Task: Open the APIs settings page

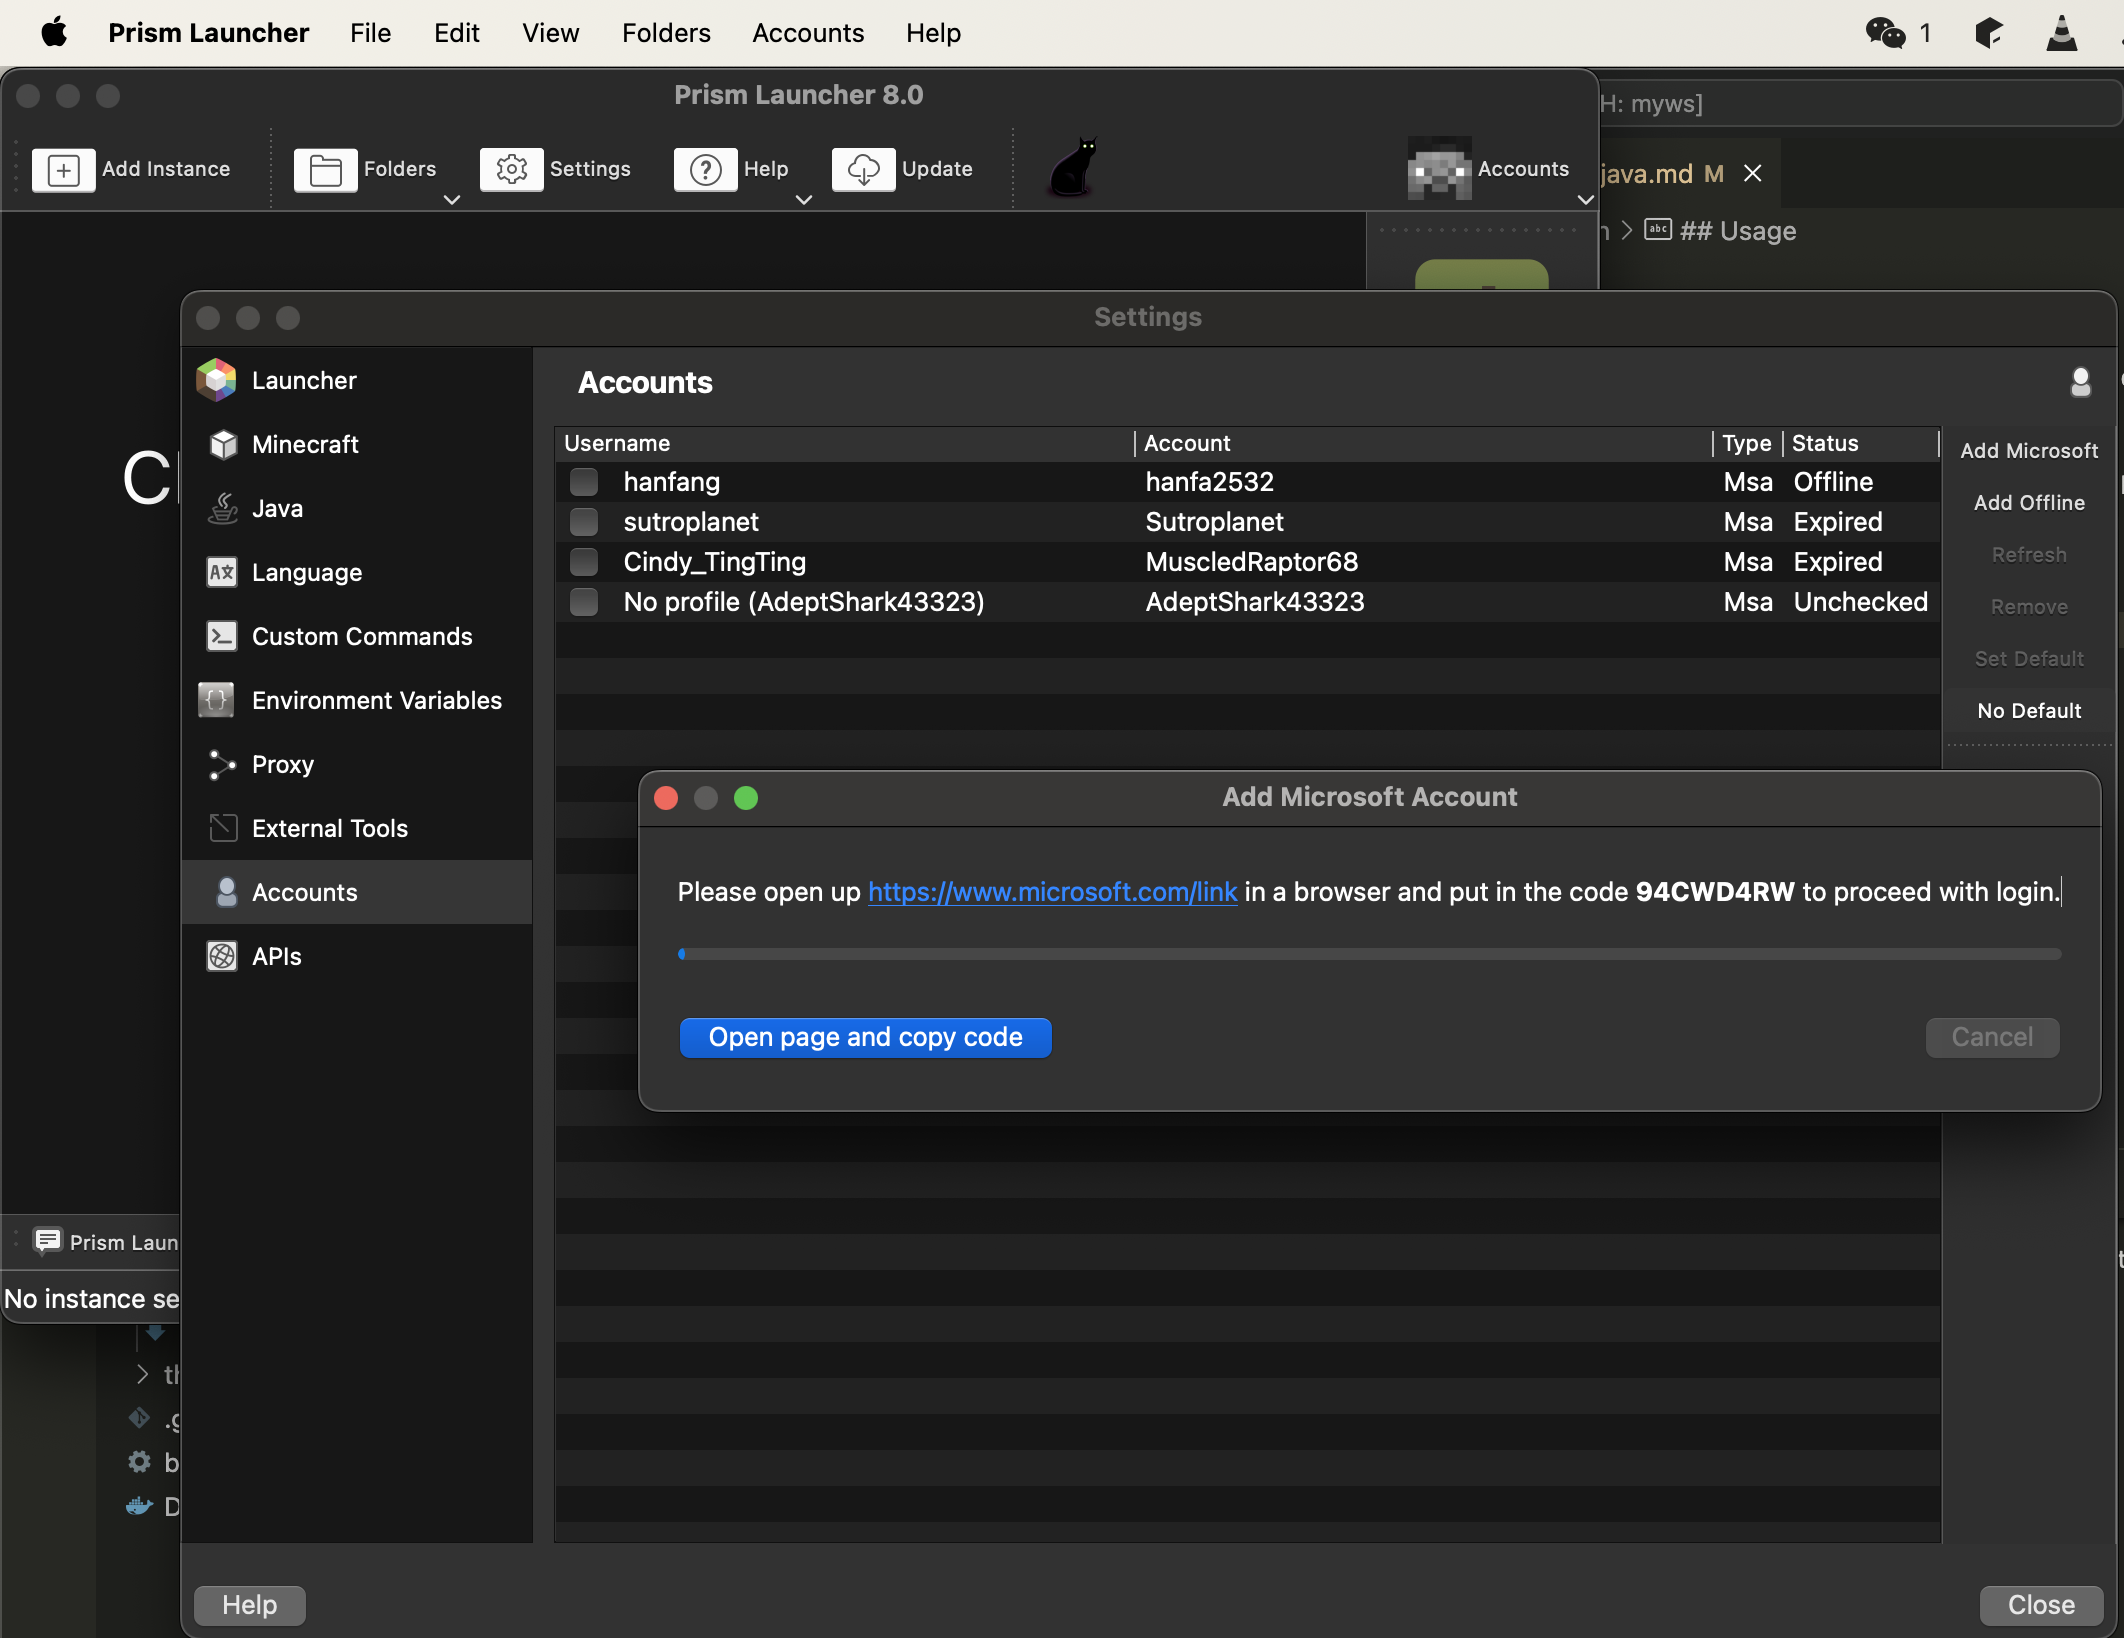Action: pyautogui.click(x=276, y=956)
